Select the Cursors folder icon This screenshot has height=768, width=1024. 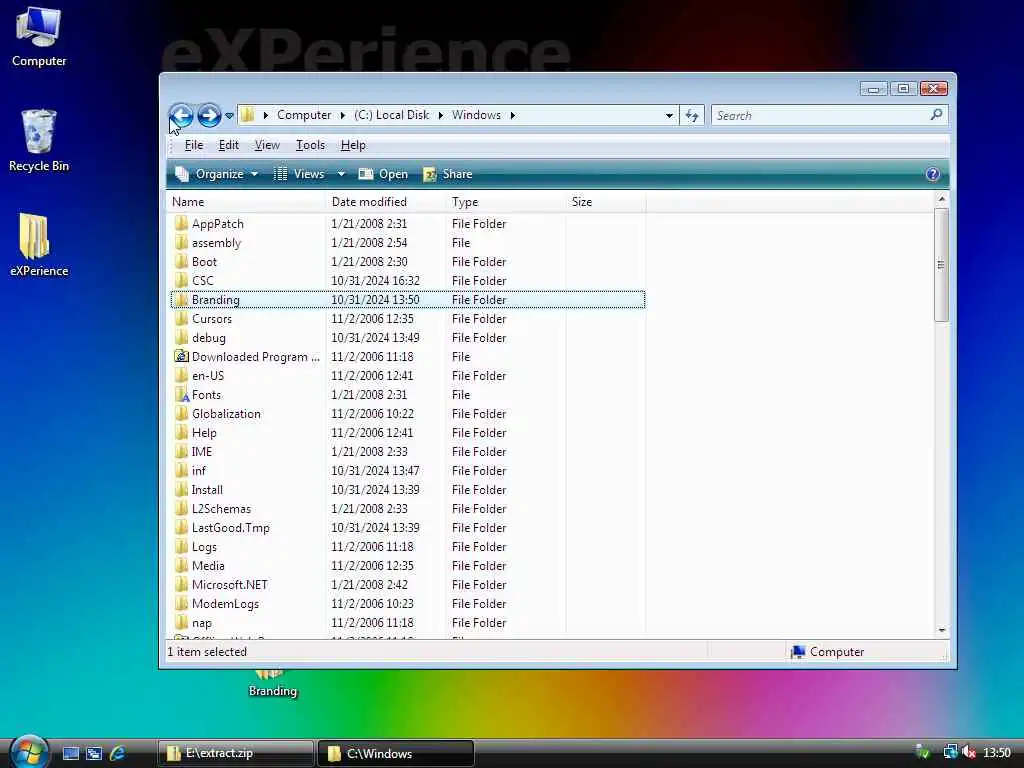tap(182, 318)
